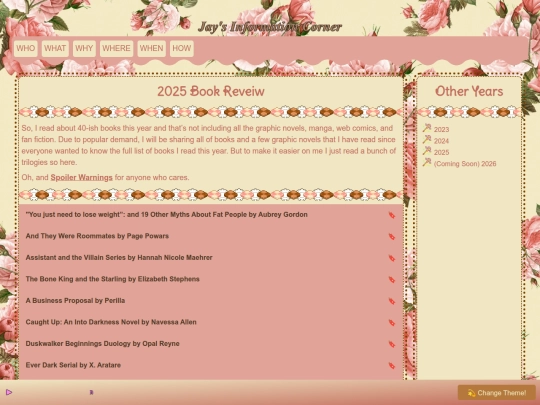Expand A Business Proposal by Perilla review
The height and width of the screenshot is (405, 540).
coord(211,301)
